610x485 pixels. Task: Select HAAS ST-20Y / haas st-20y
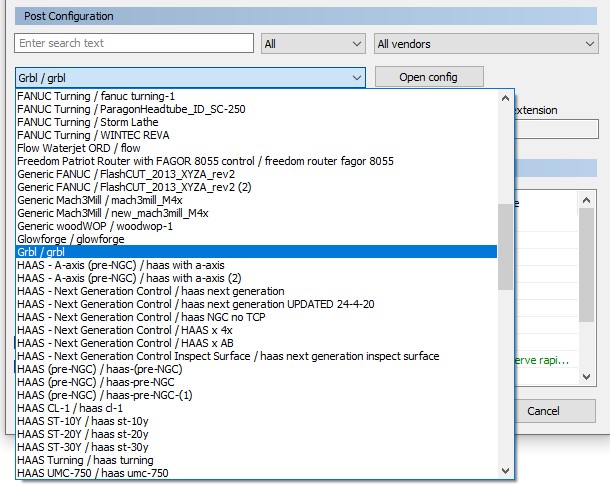tap(256, 434)
